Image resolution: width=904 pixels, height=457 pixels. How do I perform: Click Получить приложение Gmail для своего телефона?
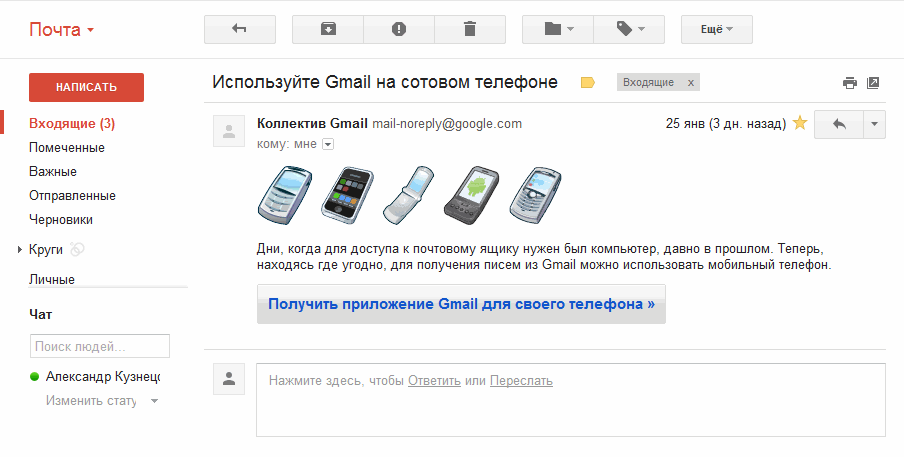pos(461,304)
